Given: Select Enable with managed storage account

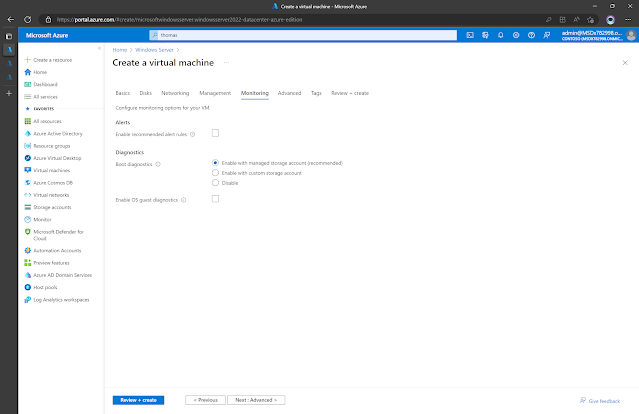Looking at the screenshot, I should 215,163.
